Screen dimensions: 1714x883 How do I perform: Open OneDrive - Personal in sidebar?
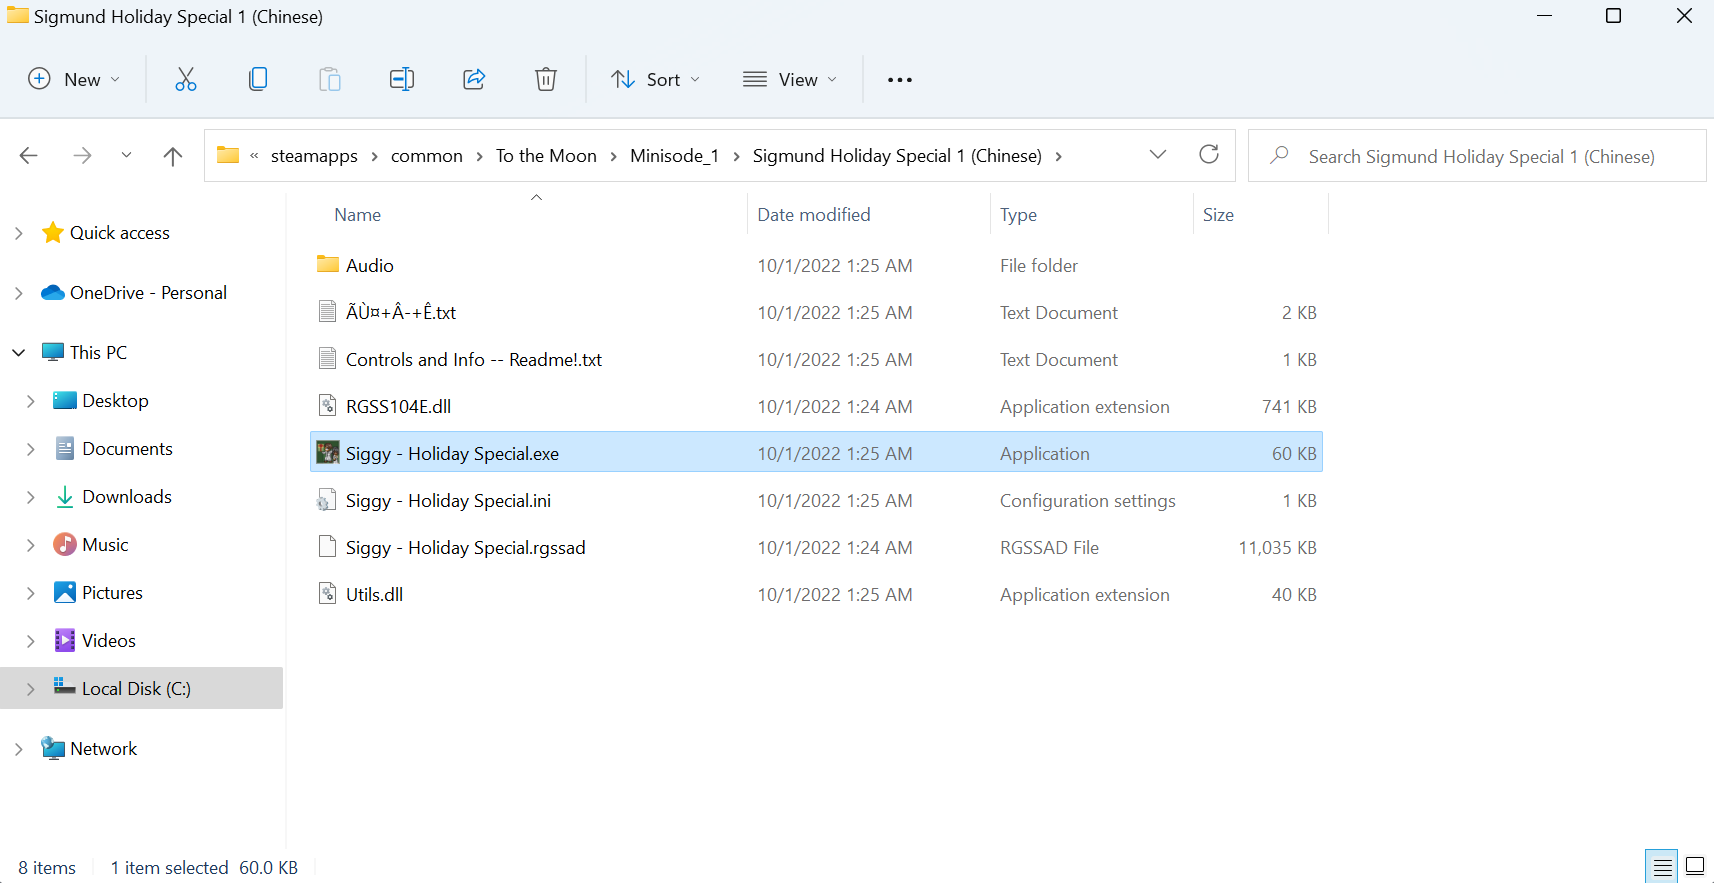pyautogui.click(x=148, y=293)
